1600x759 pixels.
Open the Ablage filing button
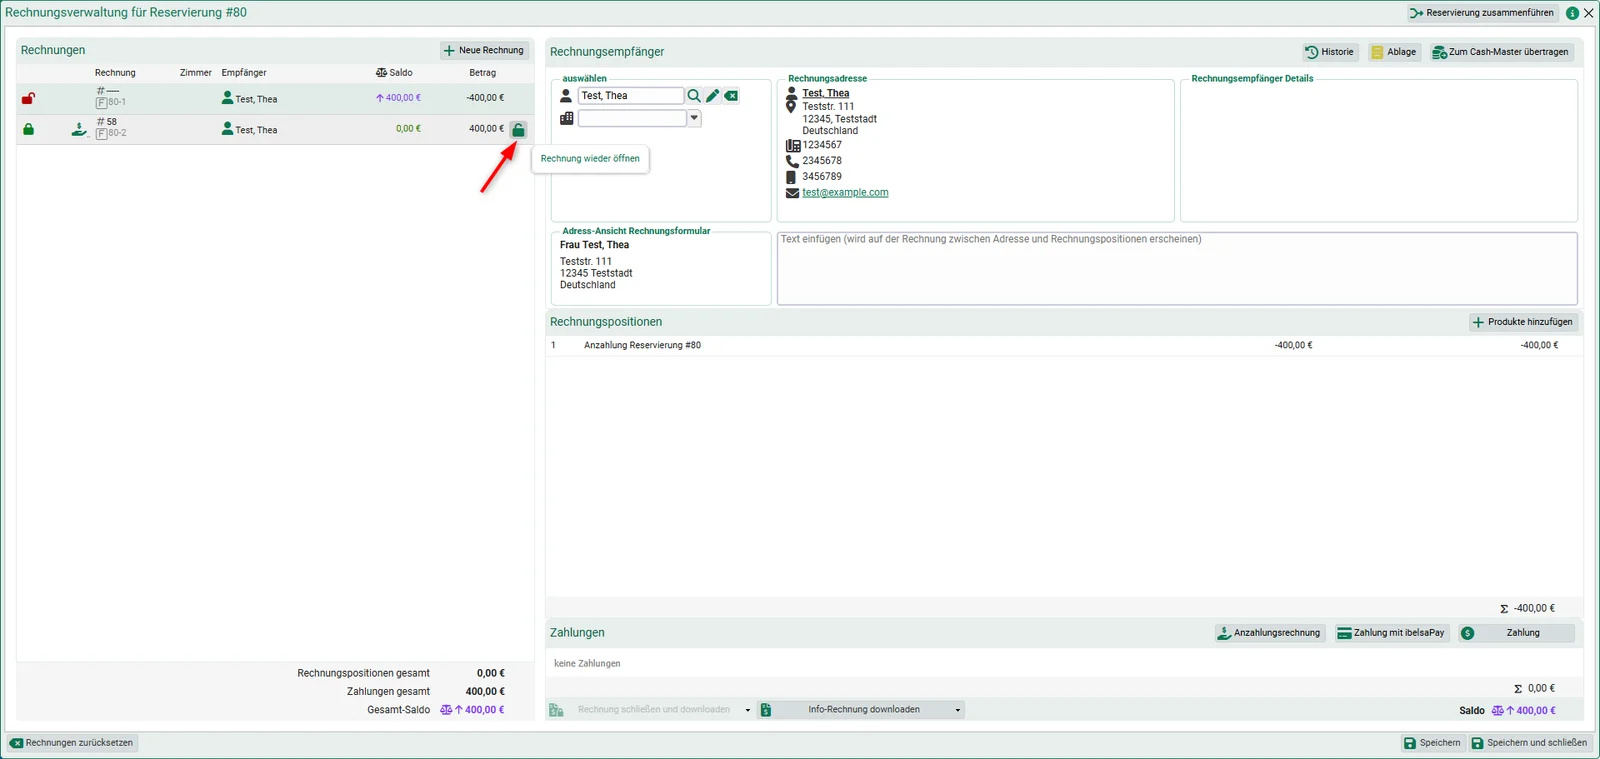(1393, 52)
